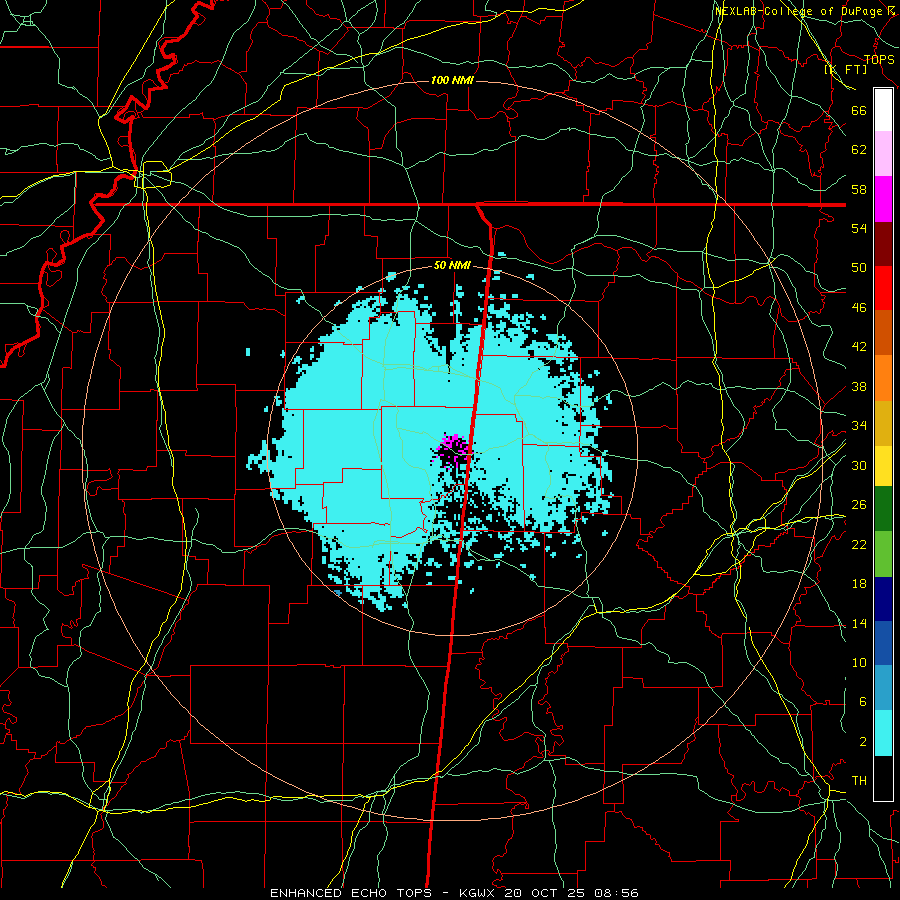The height and width of the screenshot is (900, 900).
Task: Click the 34 legend value
Action: [x=859, y=426]
